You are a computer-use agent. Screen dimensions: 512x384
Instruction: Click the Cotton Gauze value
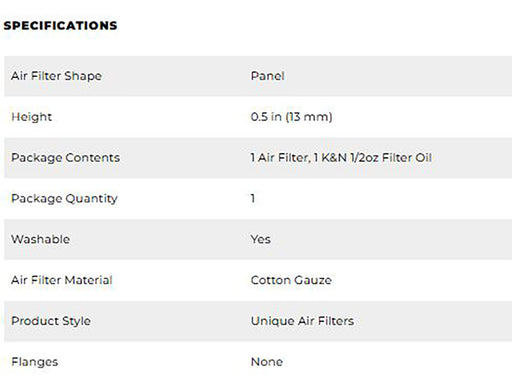point(291,280)
